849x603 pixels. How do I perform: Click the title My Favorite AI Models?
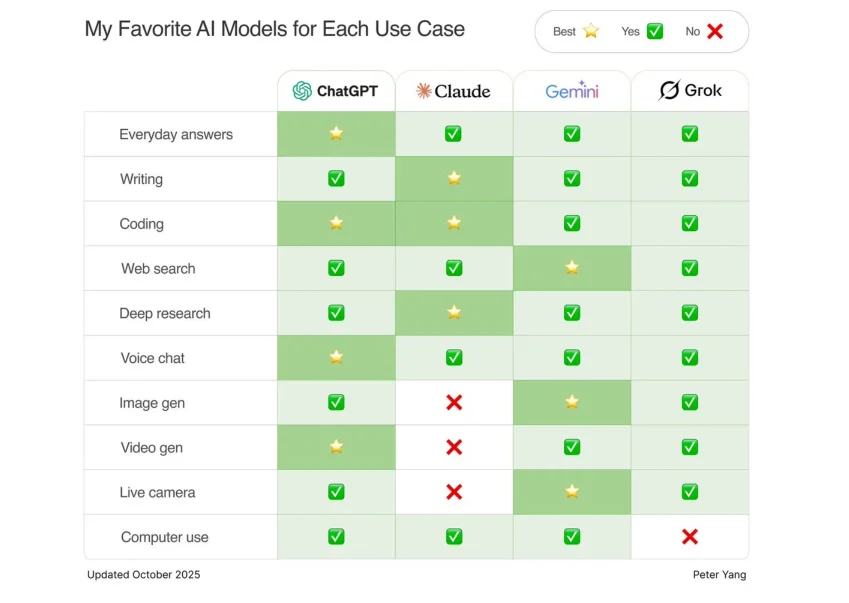pos(274,29)
